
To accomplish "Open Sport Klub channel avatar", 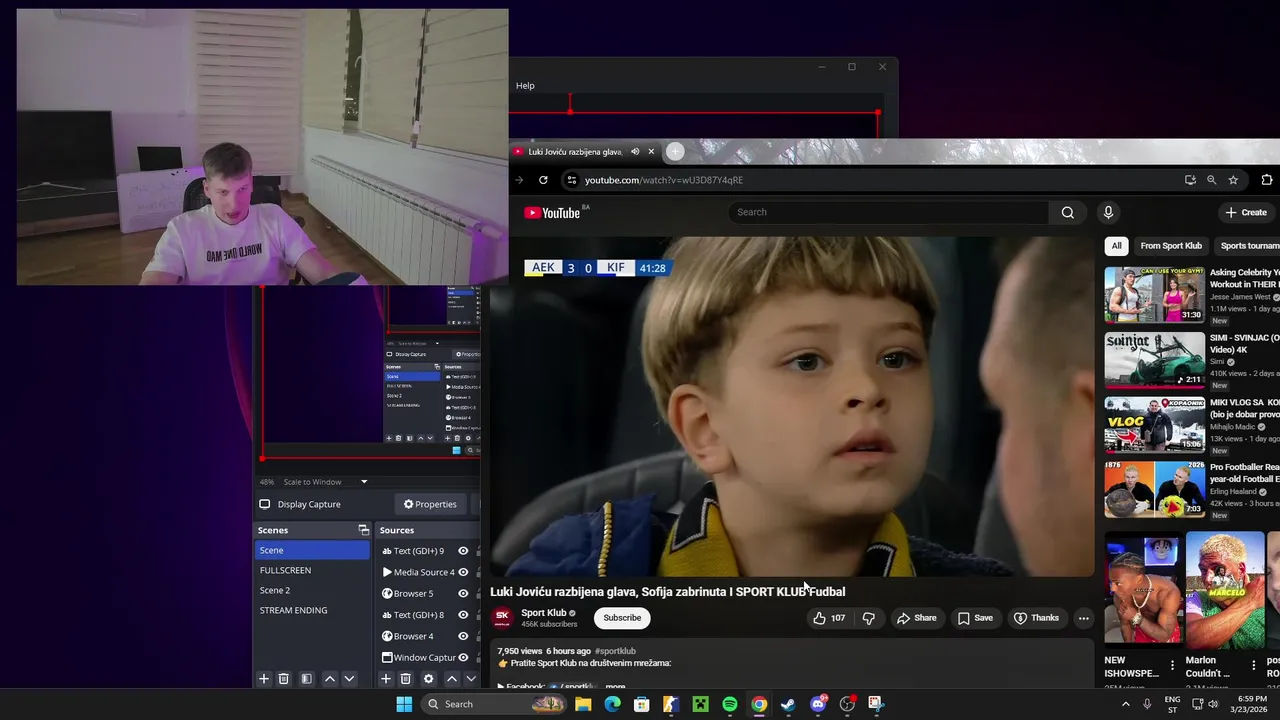I will [503, 618].
